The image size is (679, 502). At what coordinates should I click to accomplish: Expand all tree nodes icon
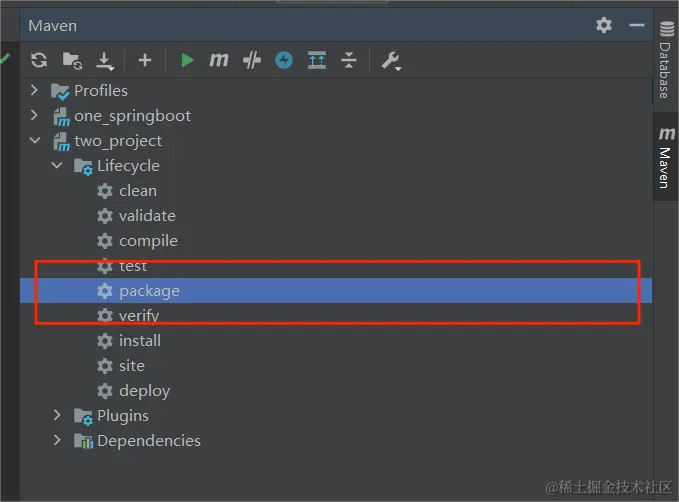click(x=317, y=60)
